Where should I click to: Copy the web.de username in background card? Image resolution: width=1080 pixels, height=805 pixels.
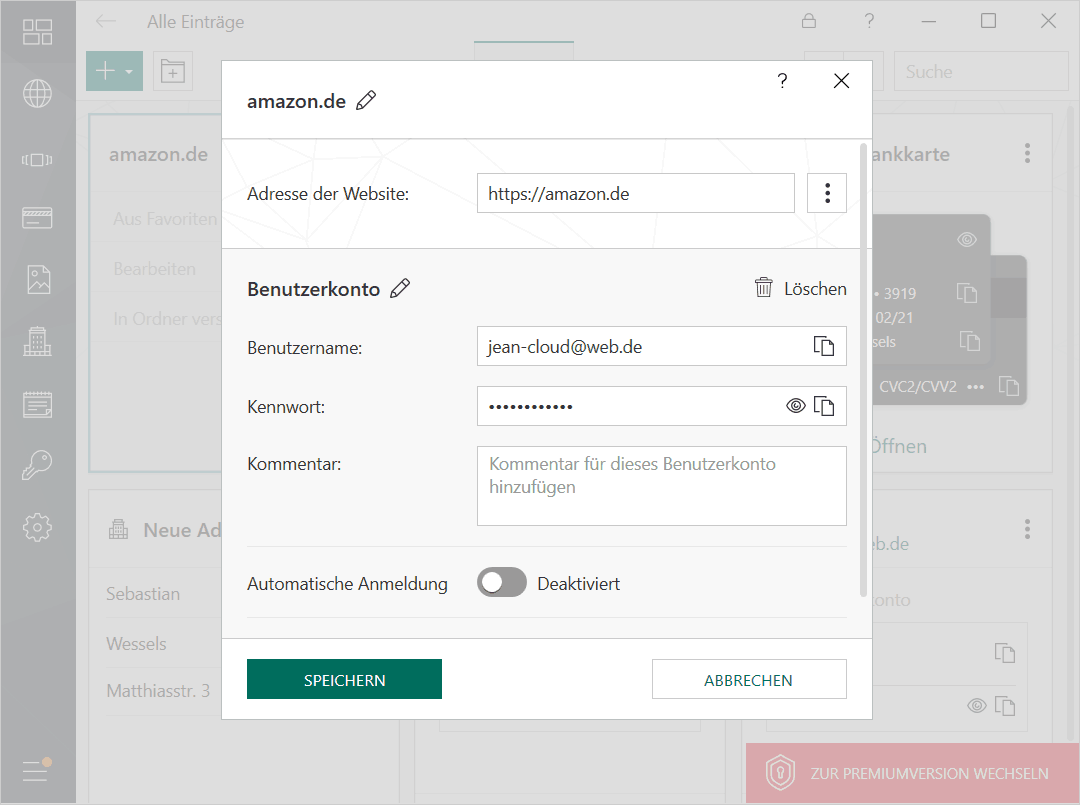pos(1005,653)
